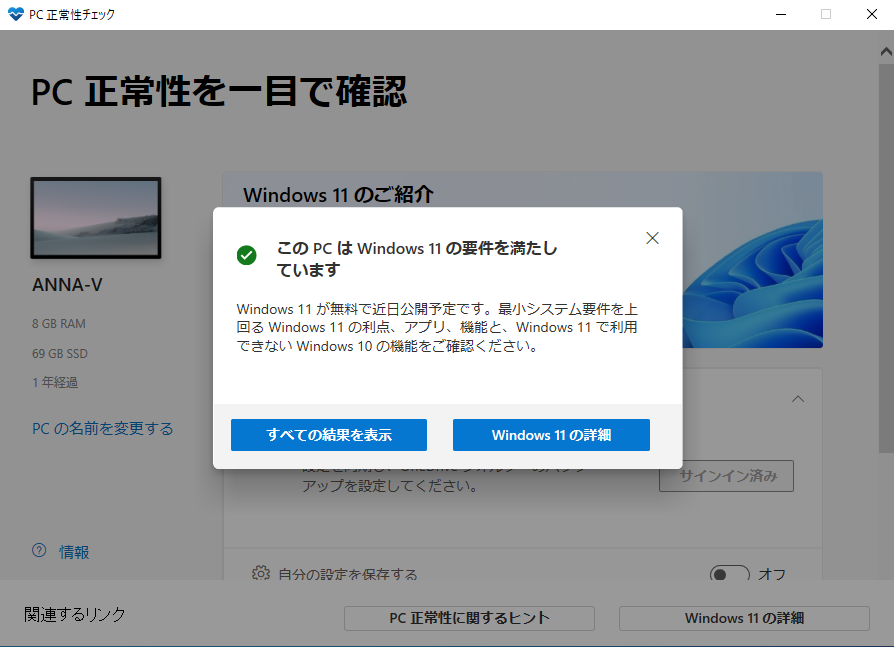Click the サインイン済み button

click(x=726, y=476)
